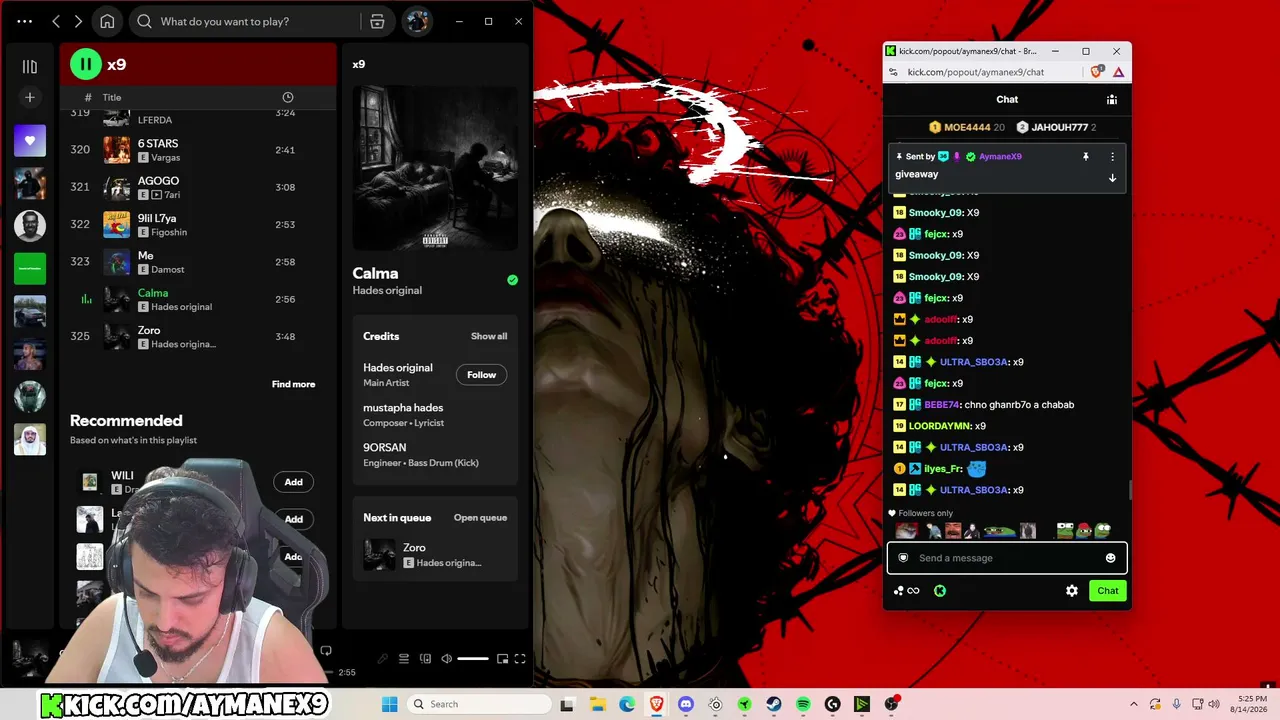Send message with the green Chat button
Image resolution: width=1280 pixels, height=720 pixels.
pos(1108,591)
